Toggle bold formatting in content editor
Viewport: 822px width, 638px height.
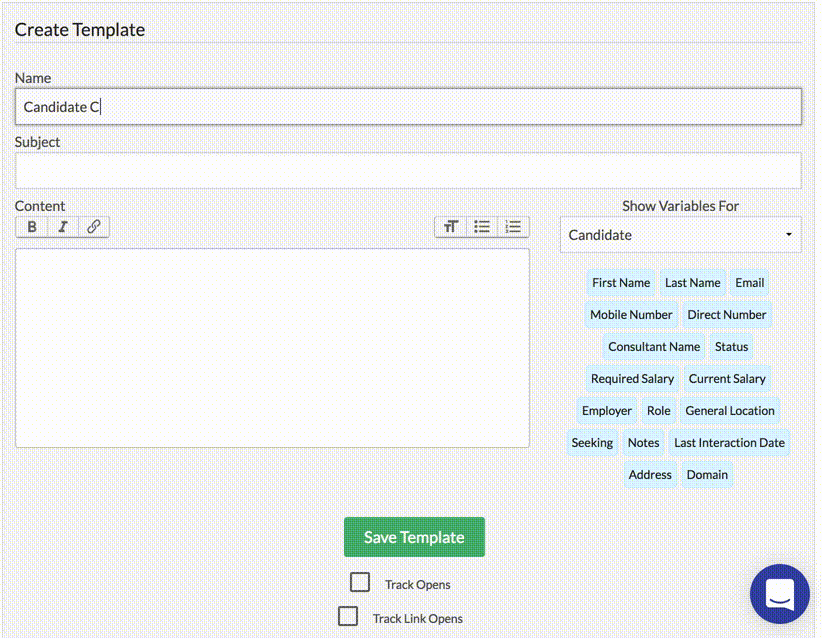tap(32, 227)
